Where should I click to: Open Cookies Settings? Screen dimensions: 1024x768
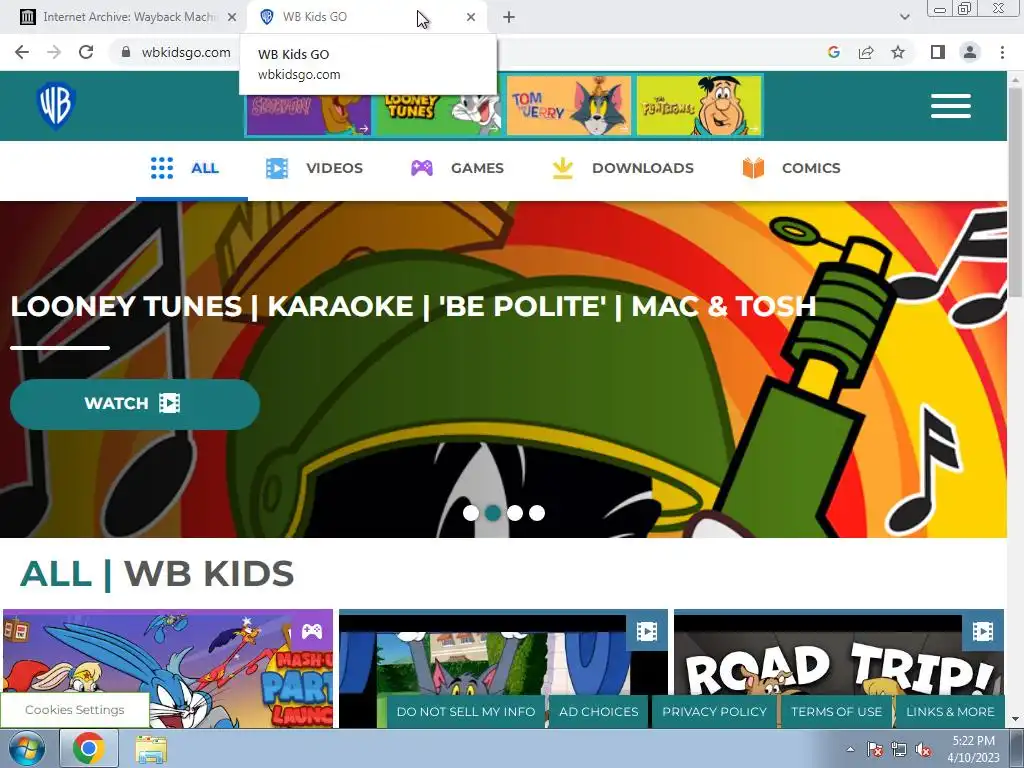[74, 710]
